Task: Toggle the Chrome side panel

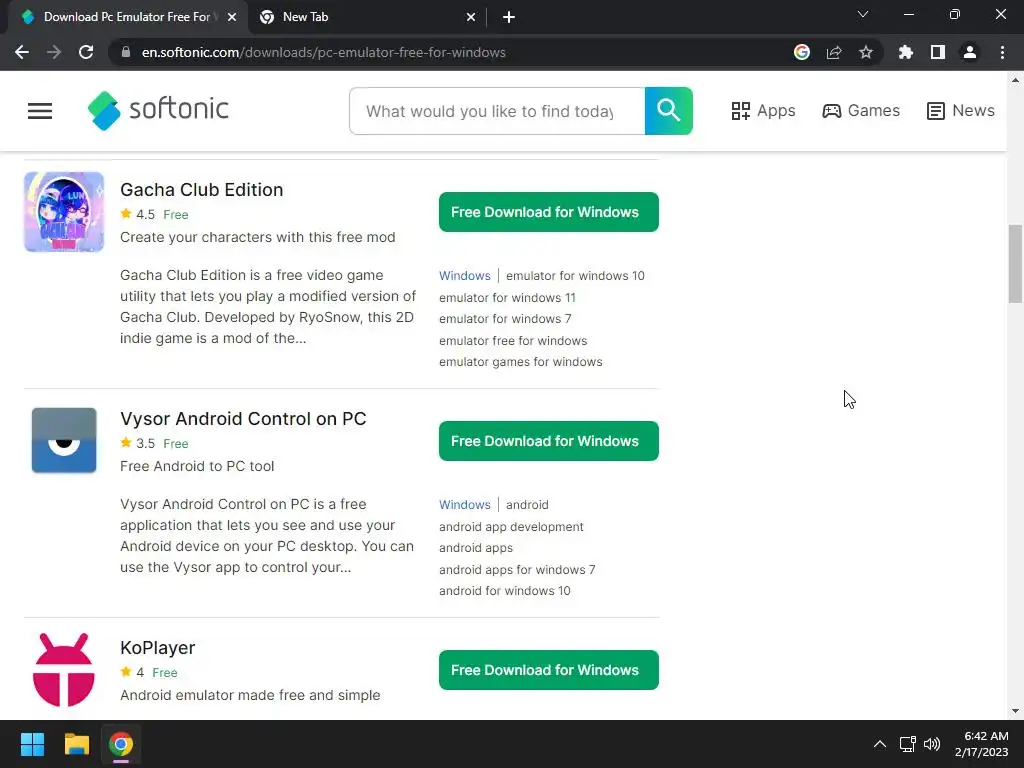Action: pos(938,52)
